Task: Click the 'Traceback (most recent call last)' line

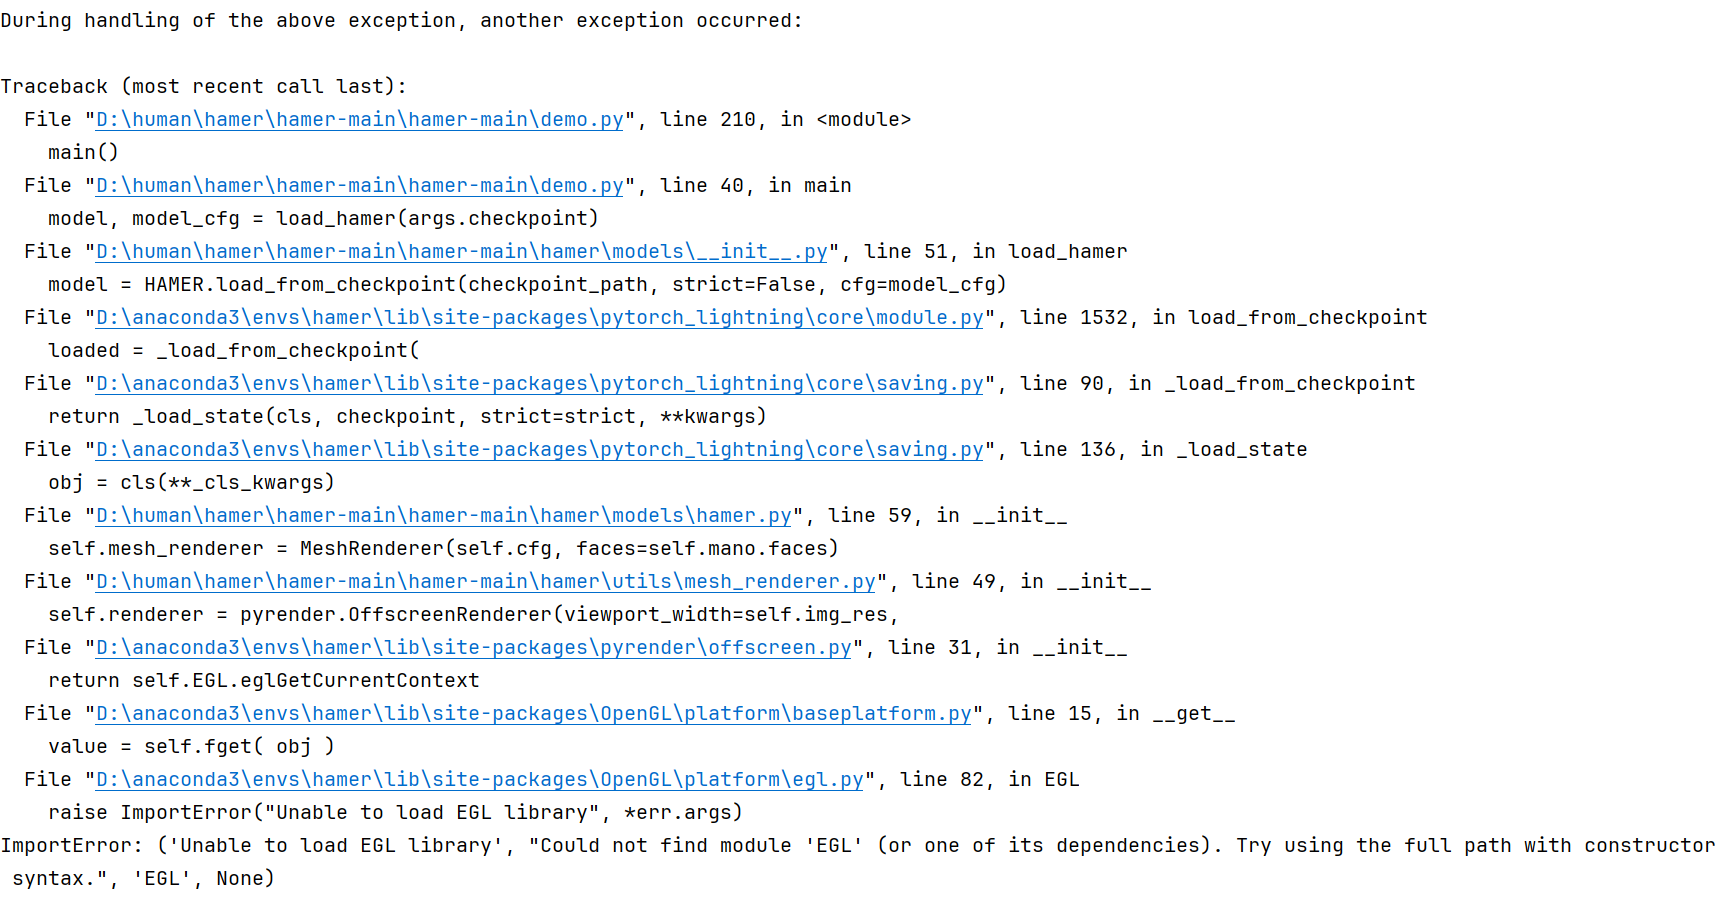Action: coord(204,87)
